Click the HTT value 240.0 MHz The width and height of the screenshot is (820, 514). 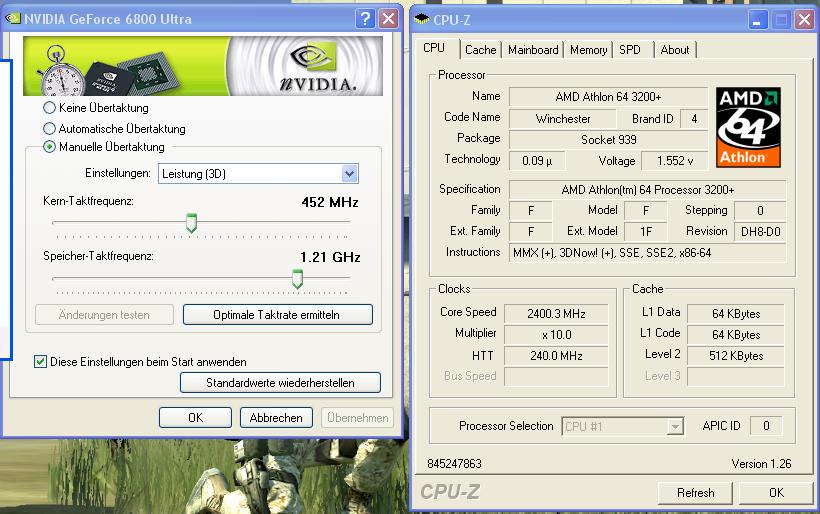coord(556,356)
